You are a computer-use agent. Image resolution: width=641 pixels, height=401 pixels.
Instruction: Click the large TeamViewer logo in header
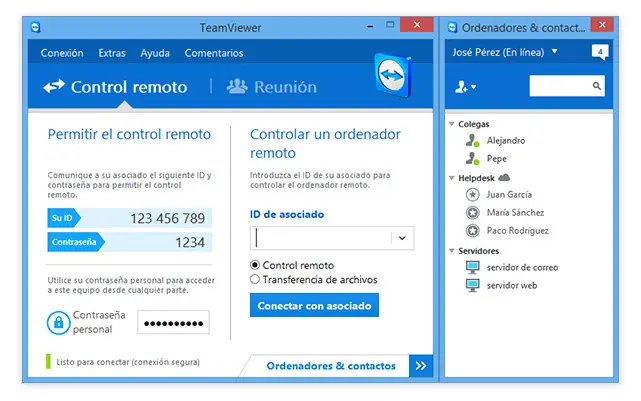(x=393, y=75)
